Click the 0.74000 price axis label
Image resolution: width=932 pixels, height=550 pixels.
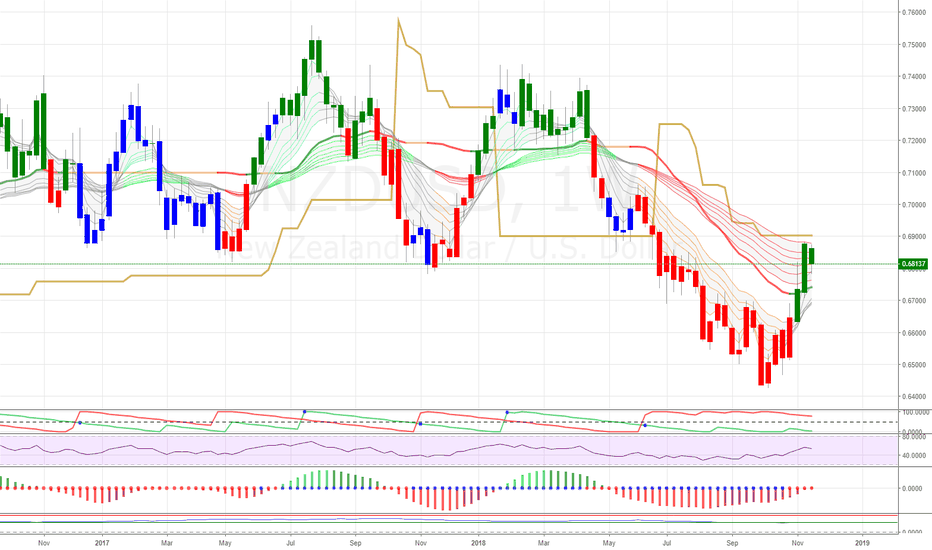coord(914,77)
